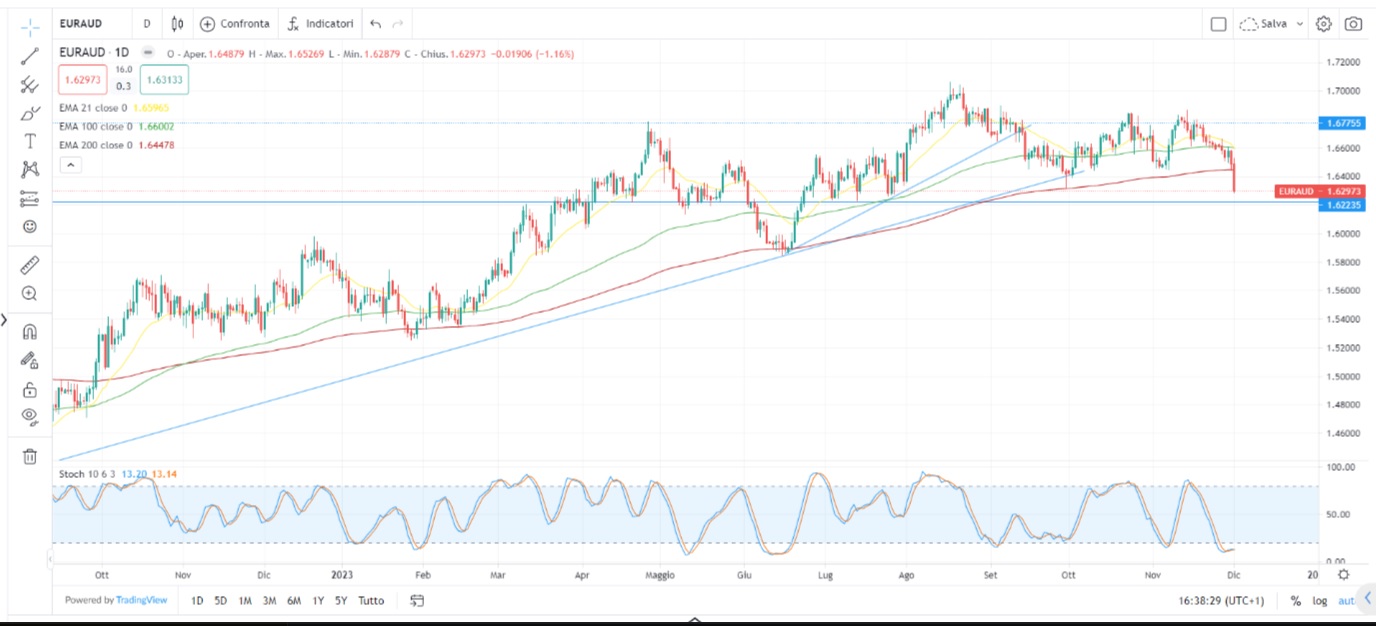Viewport: 1376px width, 626px height.
Task: Click the Confronta compare button
Action: 235,24
